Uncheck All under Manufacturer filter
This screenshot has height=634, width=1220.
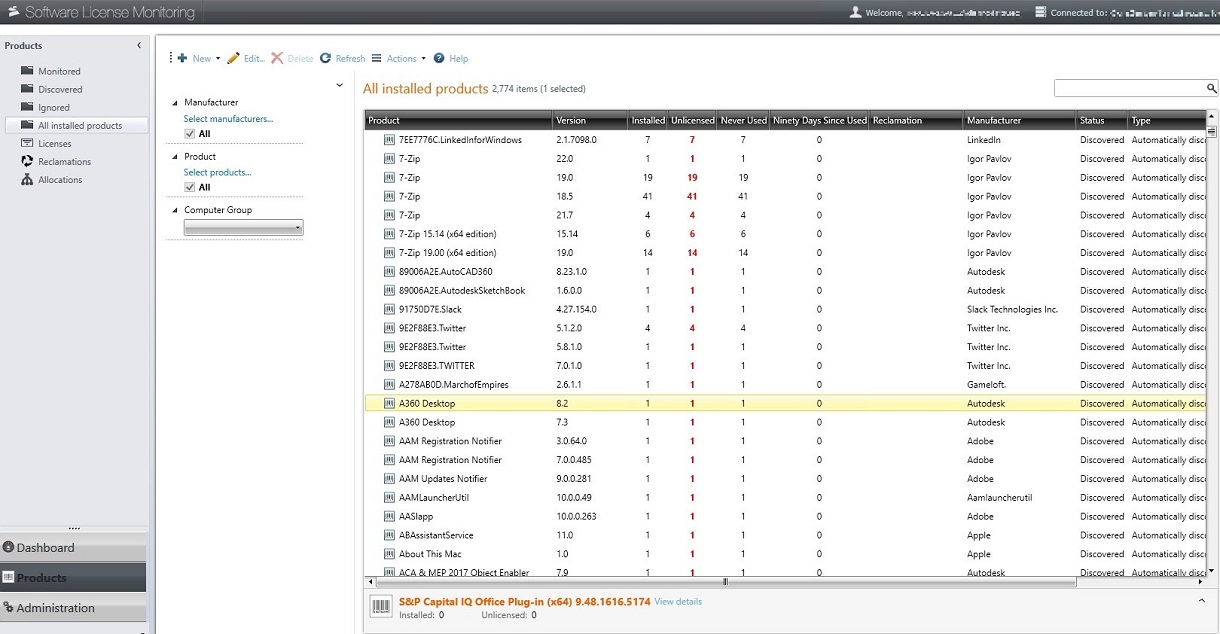pos(190,132)
